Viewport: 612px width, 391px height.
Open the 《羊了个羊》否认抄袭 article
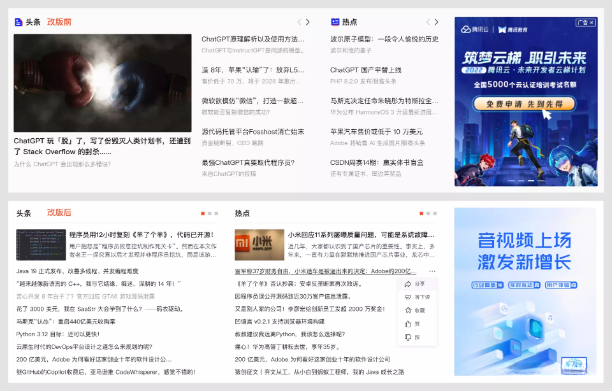pos(299,284)
